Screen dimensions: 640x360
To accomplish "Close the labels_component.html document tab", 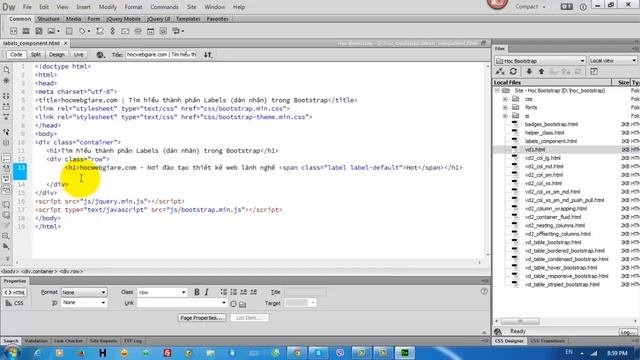I will tap(66, 43).
